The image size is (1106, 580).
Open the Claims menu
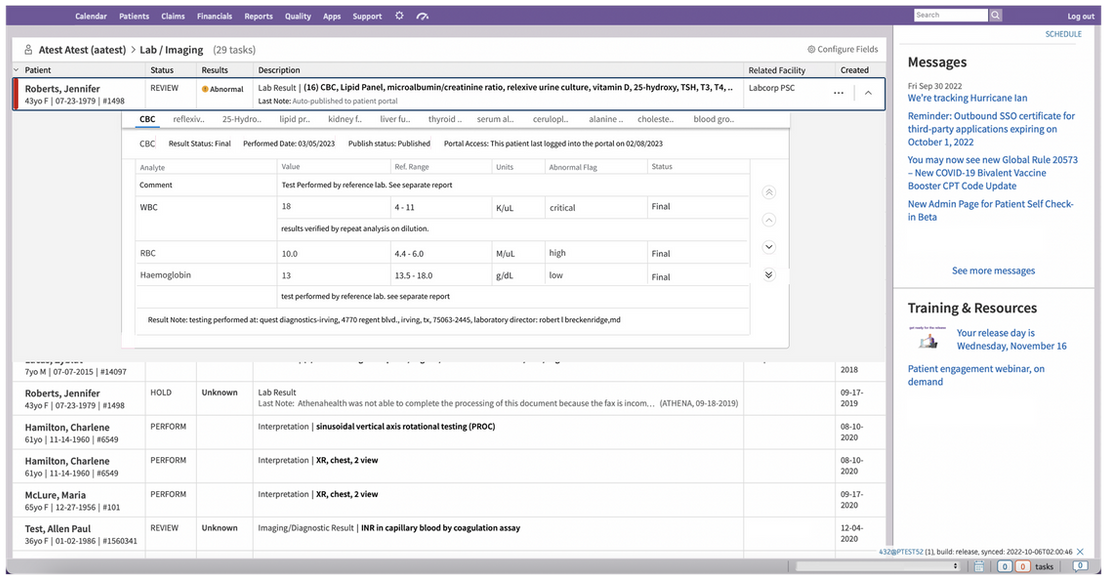pos(173,16)
